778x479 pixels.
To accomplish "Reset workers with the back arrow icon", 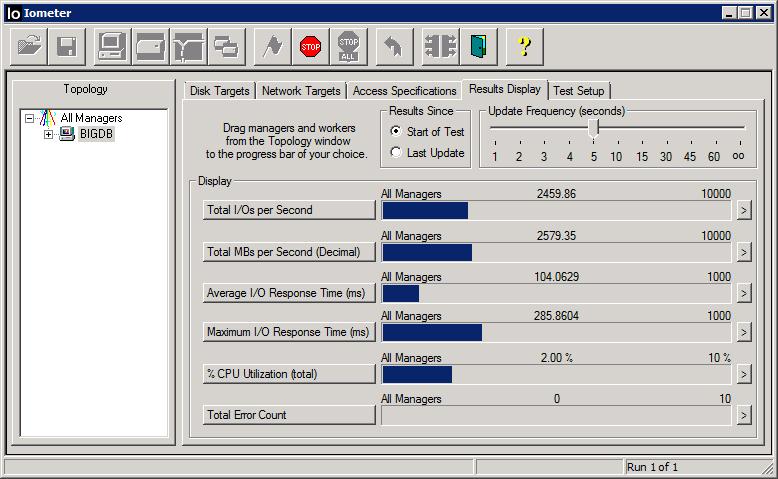I will (394, 47).
